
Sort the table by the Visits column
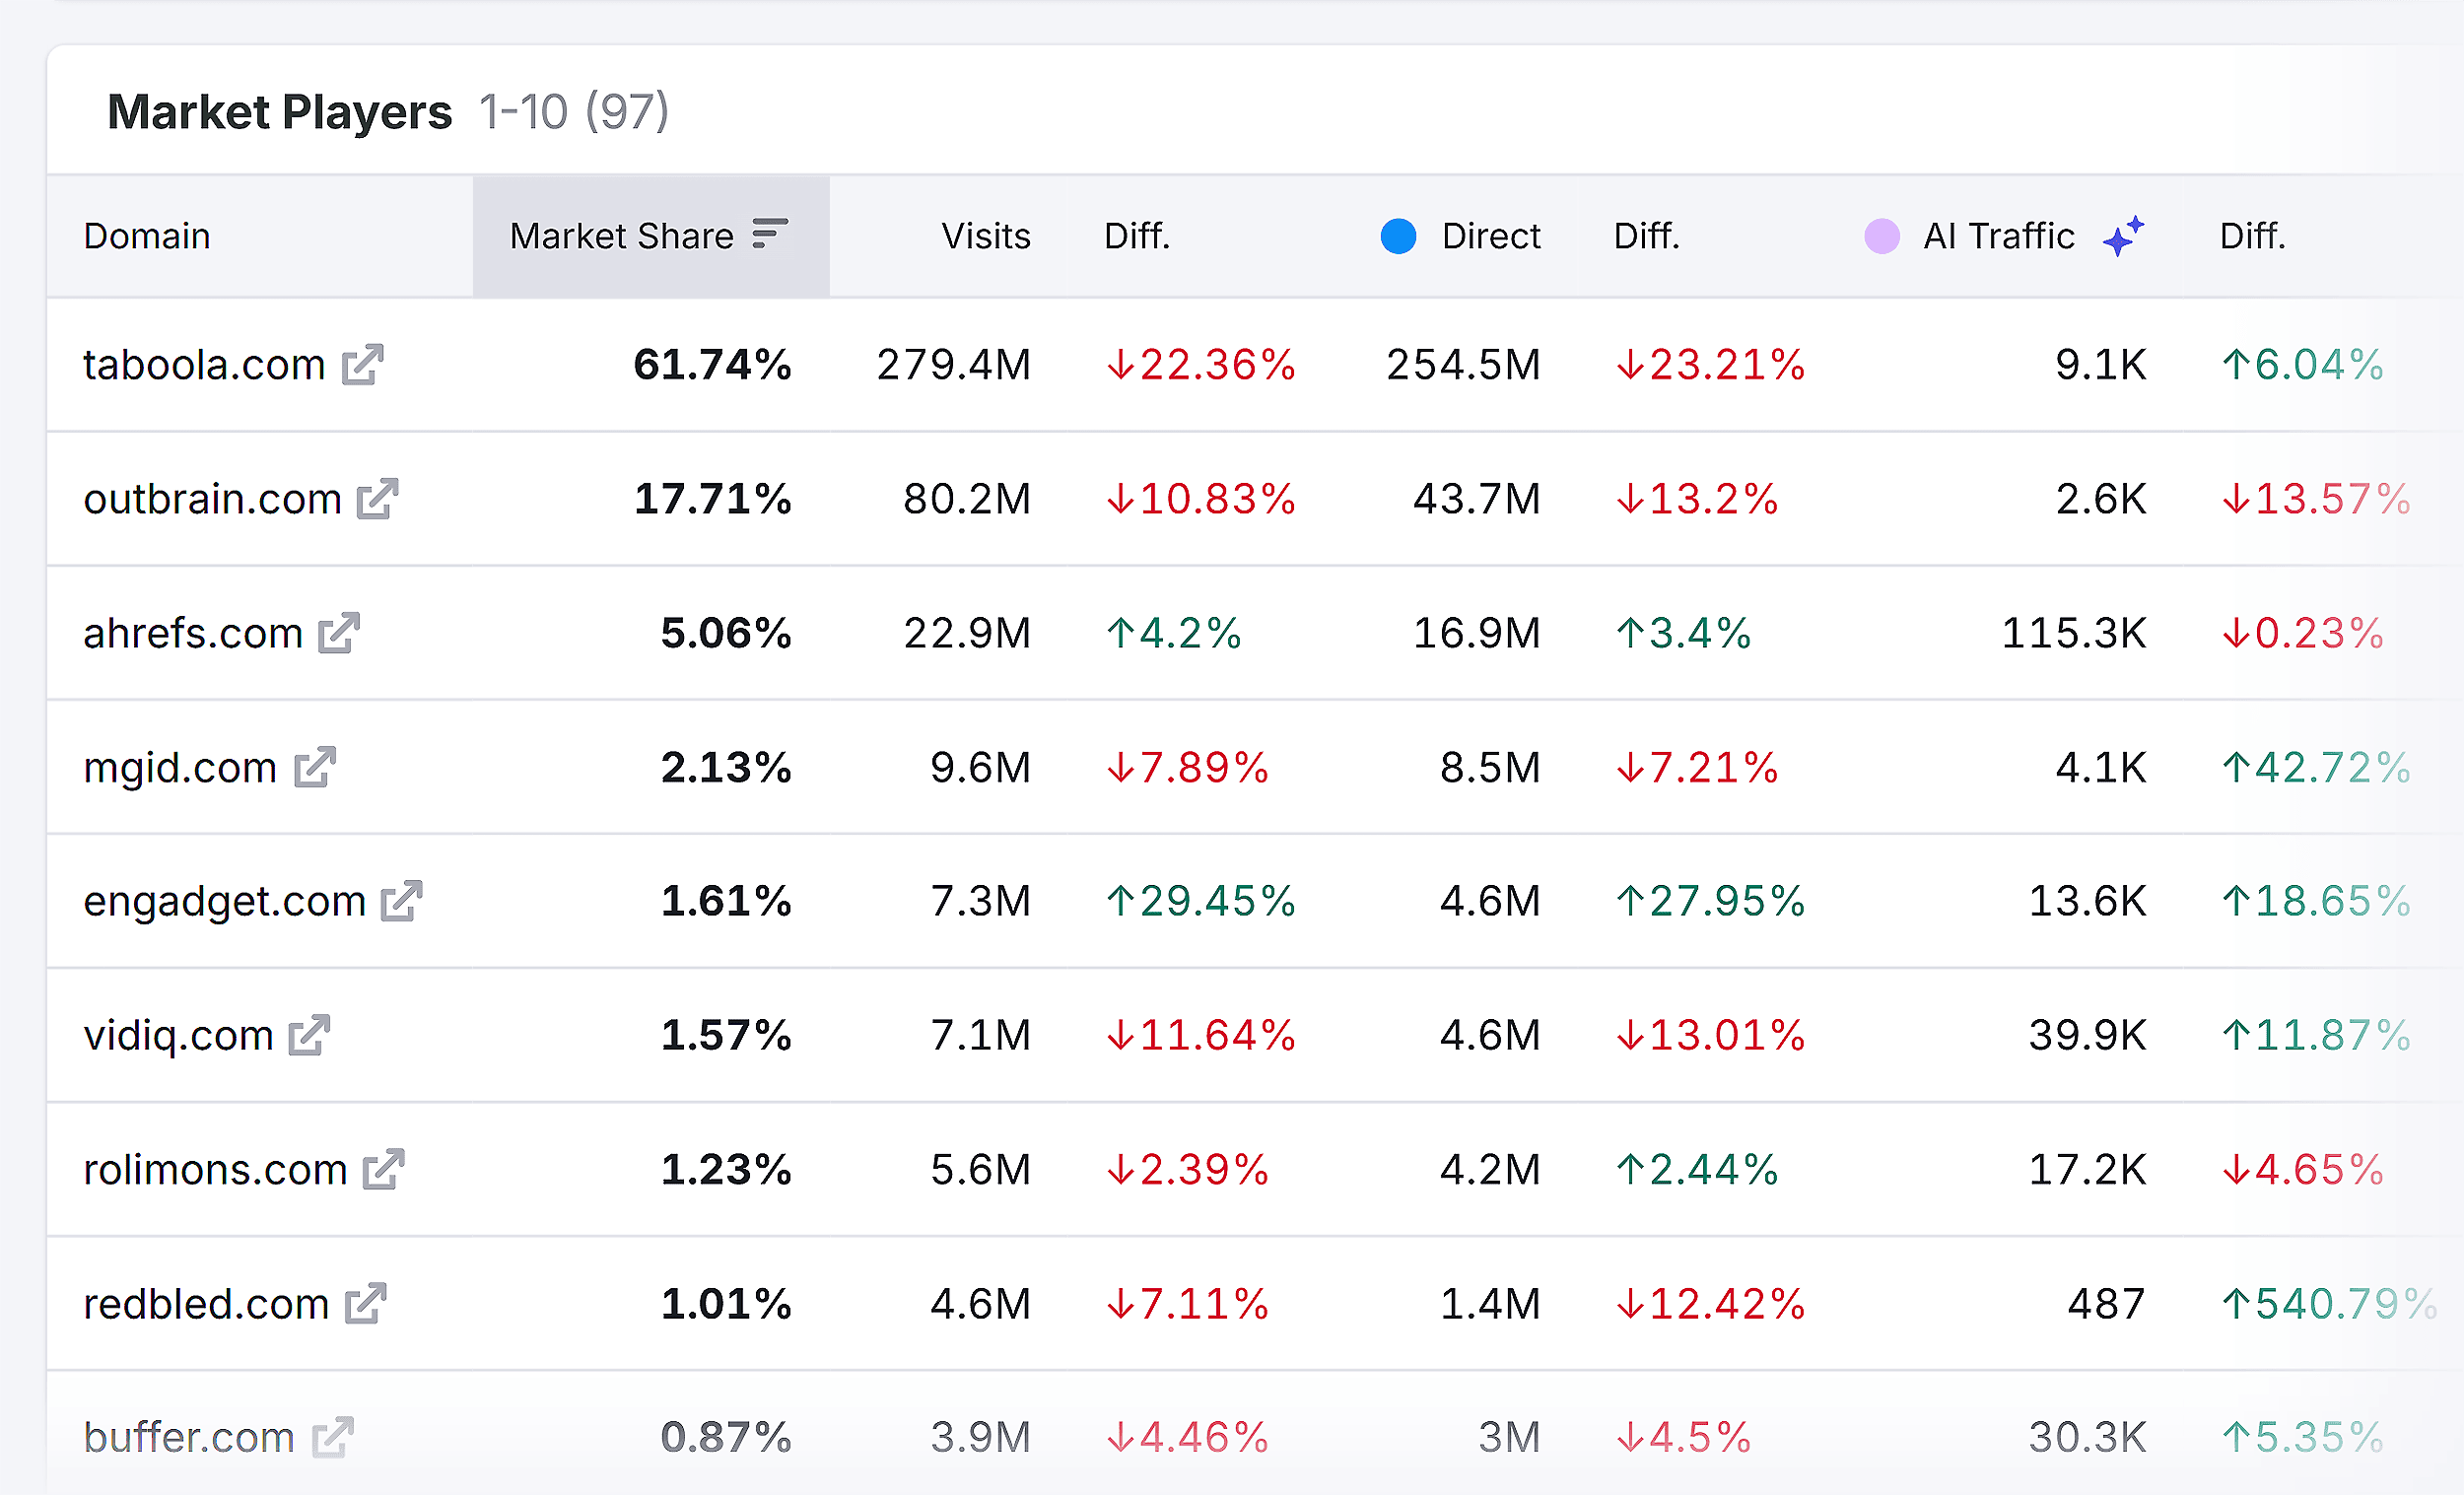(x=985, y=236)
